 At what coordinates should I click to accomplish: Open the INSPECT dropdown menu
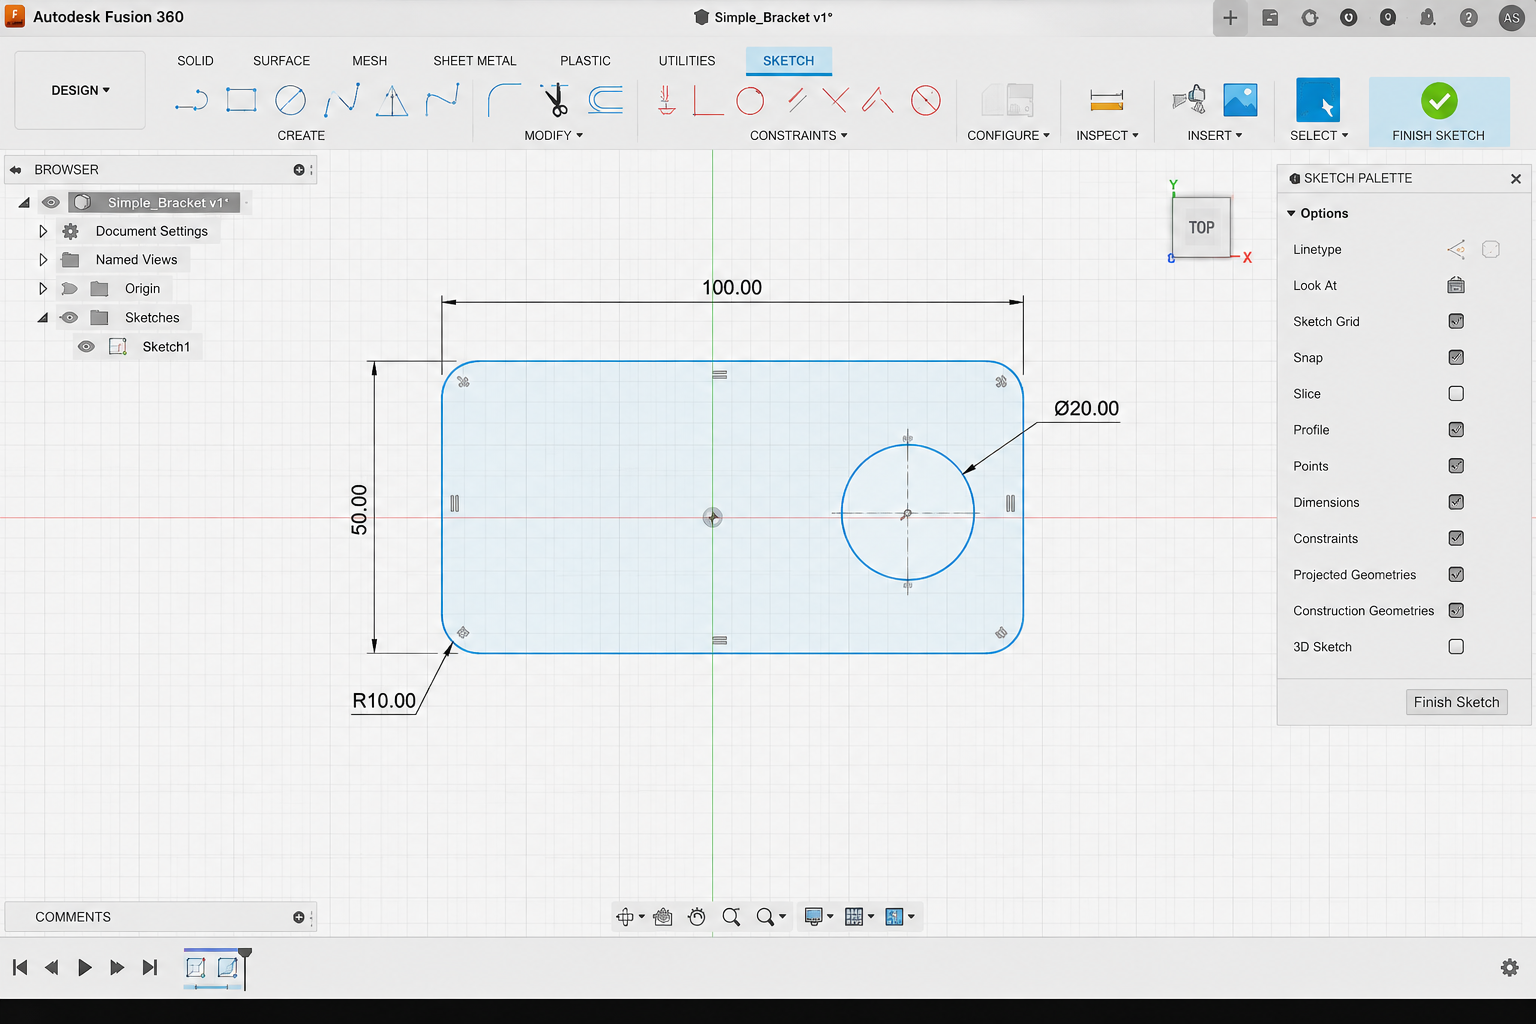(x=1107, y=135)
